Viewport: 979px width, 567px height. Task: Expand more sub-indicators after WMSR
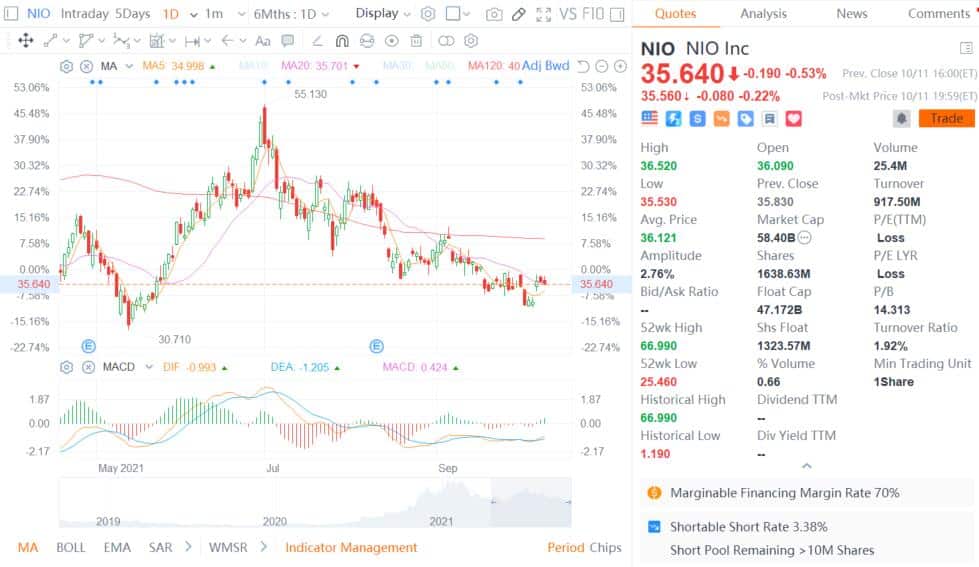tap(263, 547)
